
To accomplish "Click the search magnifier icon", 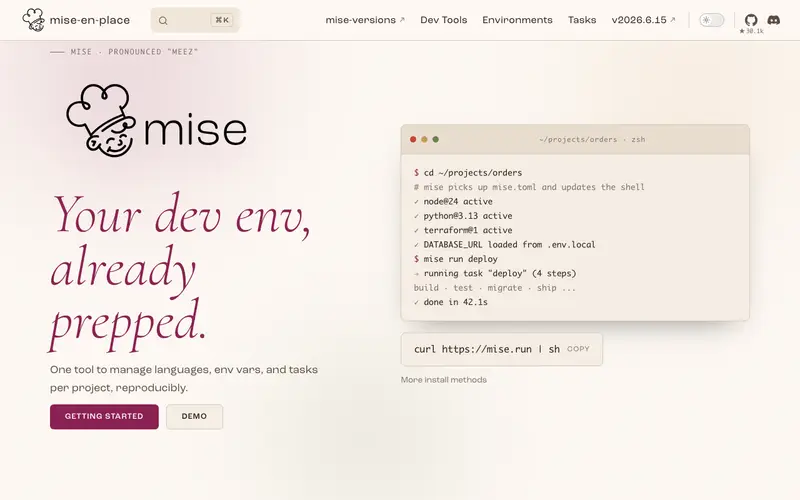I will pyautogui.click(x=163, y=20).
